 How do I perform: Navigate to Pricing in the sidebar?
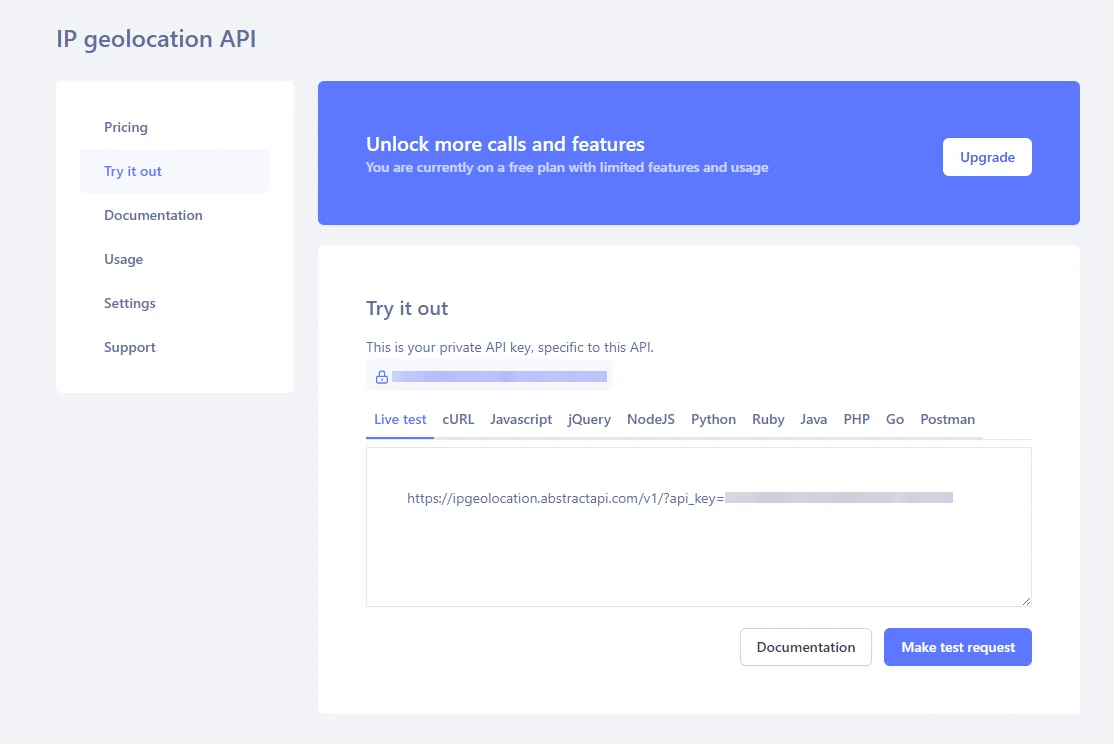(x=125, y=127)
